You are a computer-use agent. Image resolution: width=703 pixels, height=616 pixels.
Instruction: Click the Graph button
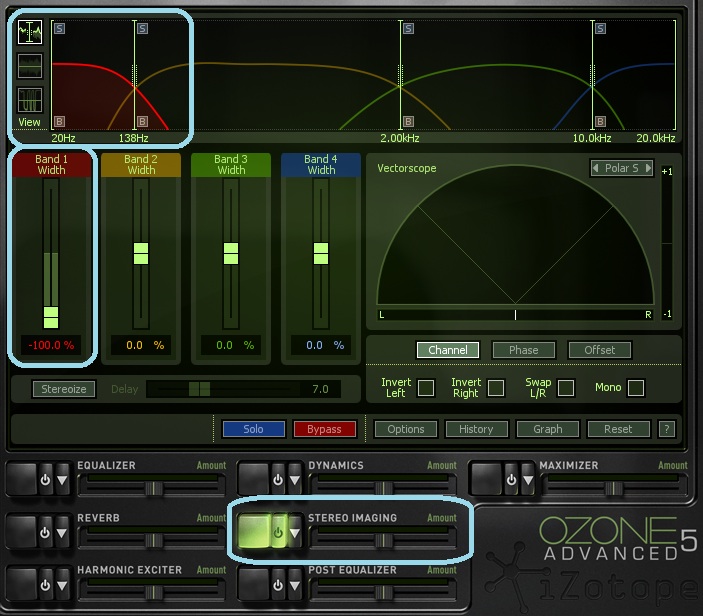click(x=548, y=429)
